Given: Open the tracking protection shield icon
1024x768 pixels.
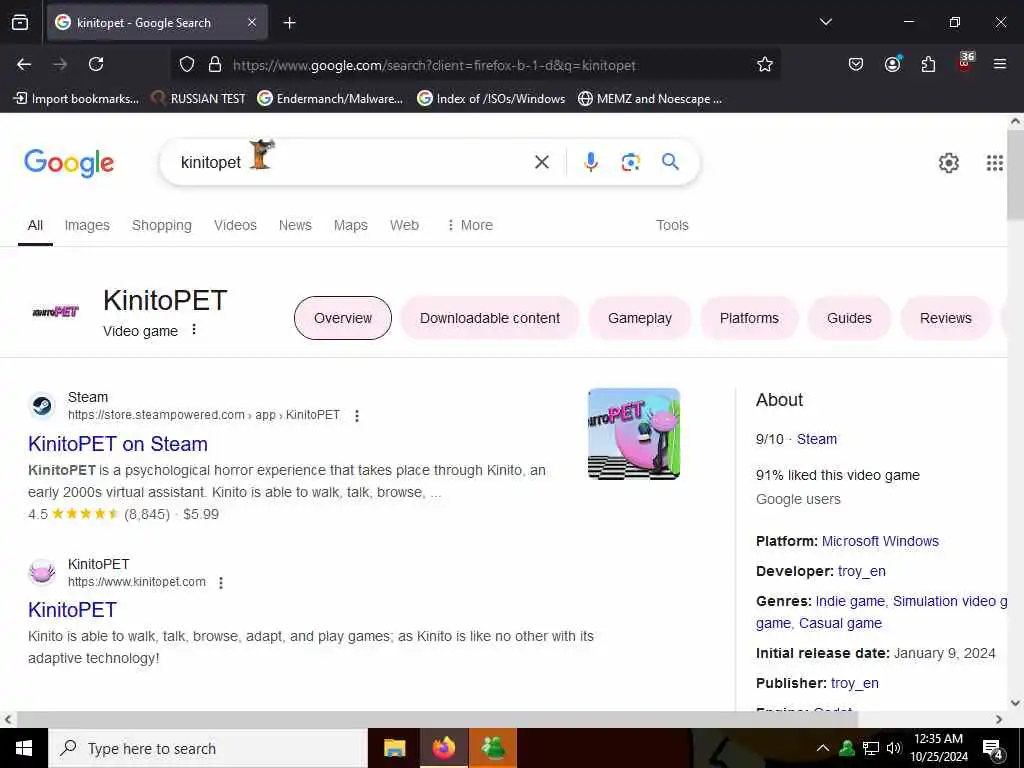Looking at the screenshot, I should click(x=187, y=64).
